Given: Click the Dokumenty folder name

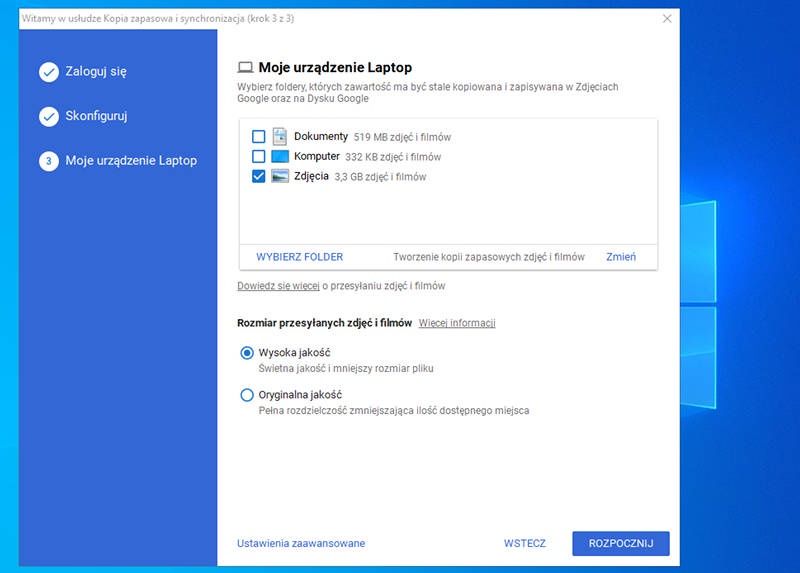Looking at the screenshot, I should coord(321,136).
